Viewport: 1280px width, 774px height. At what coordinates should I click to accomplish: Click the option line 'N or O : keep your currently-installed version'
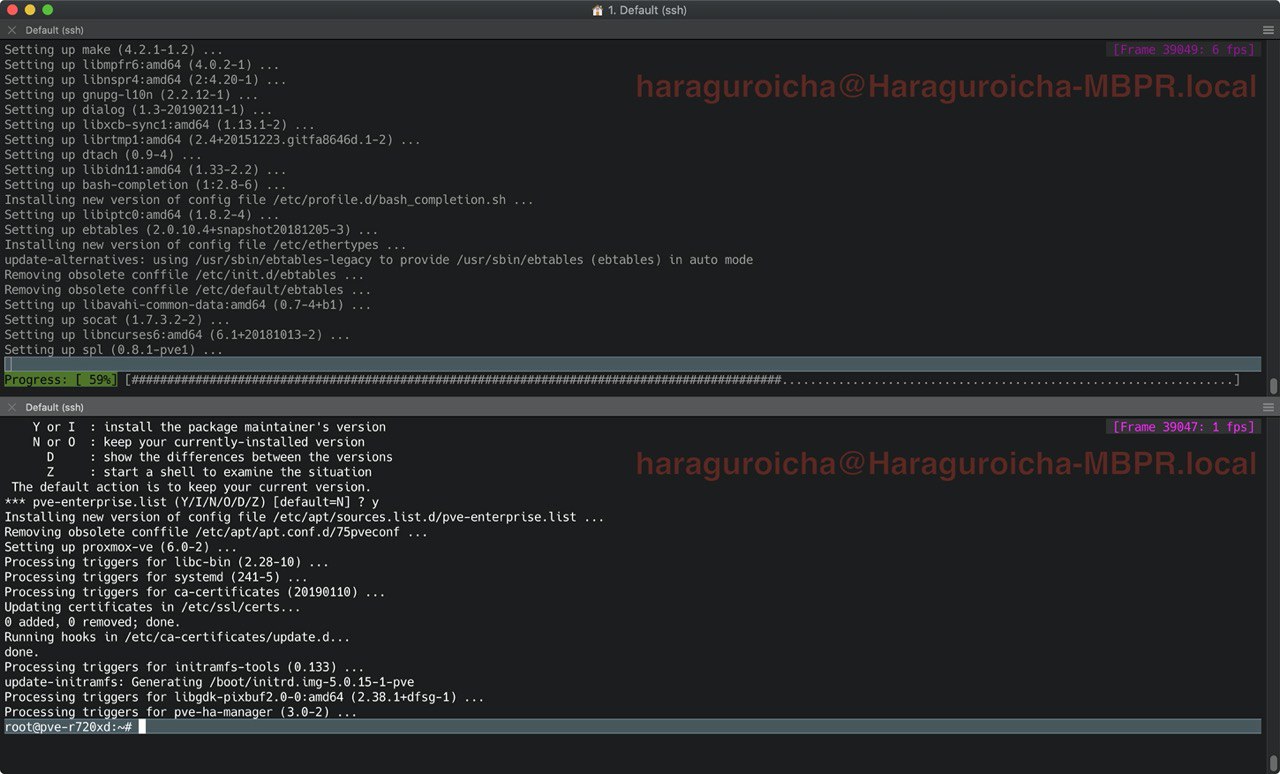(x=199, y=441)
